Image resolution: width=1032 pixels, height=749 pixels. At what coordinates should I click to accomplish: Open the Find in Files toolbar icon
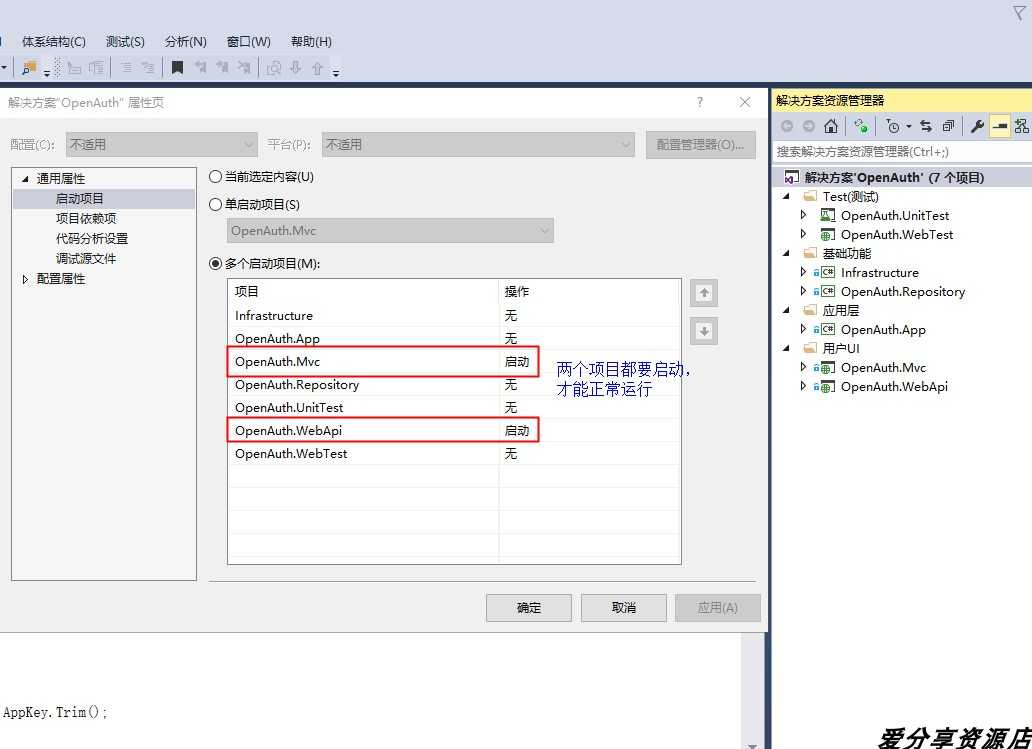28,67
